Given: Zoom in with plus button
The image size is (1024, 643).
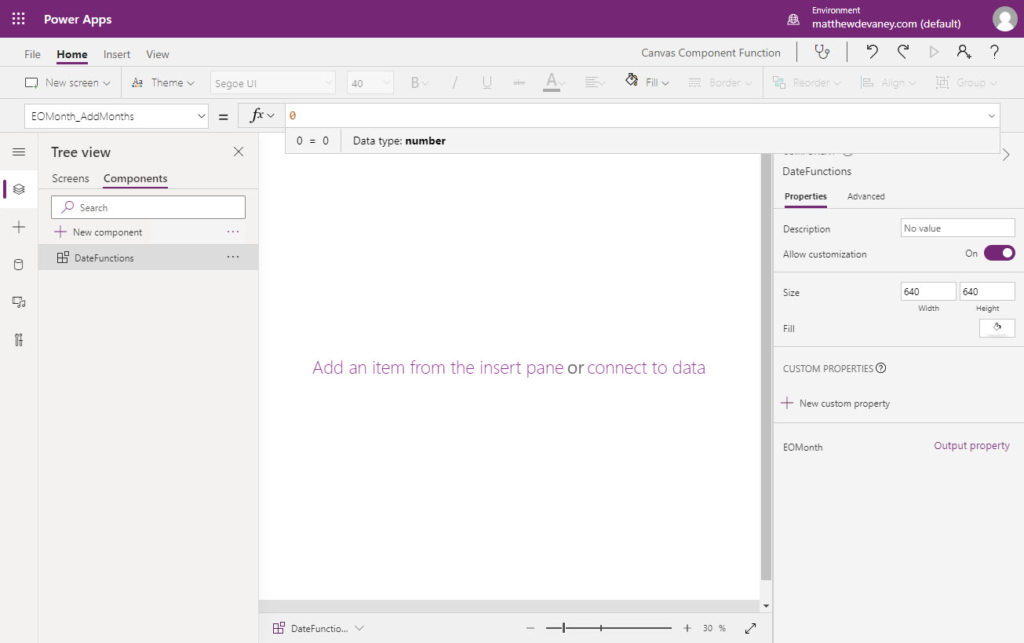Looking at the screenshot, I should click(687, 628).
